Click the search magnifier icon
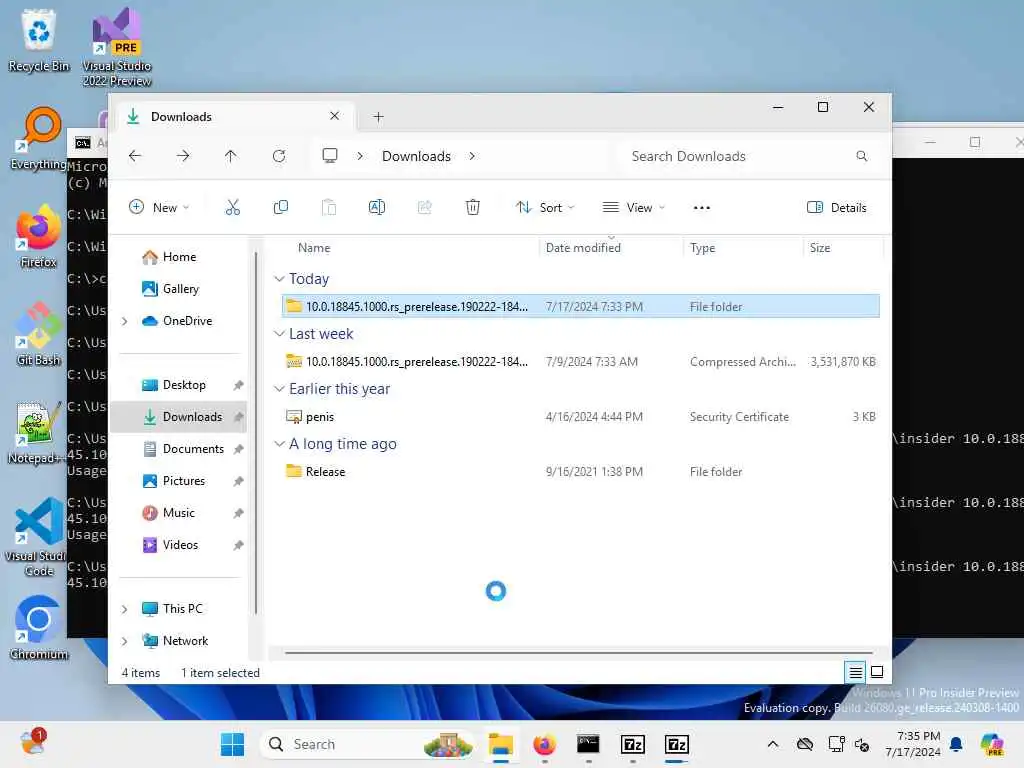Viewport: 1024px width, 768px height. 862,156
